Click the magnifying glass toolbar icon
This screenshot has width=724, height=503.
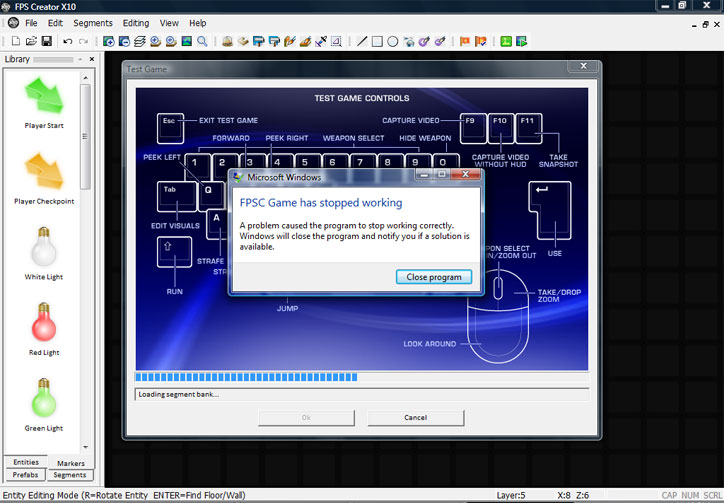pos(202,42)
